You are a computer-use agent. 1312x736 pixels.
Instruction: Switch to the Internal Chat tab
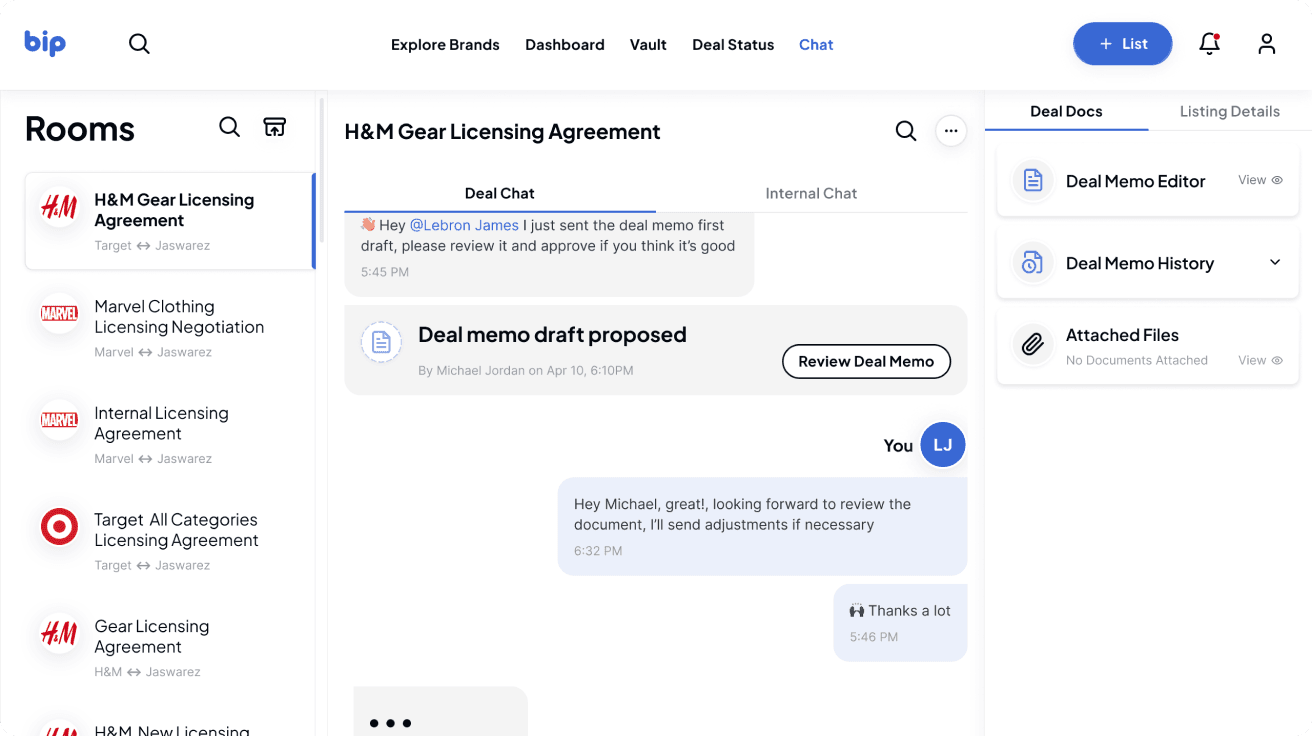(x=811, y=193)
